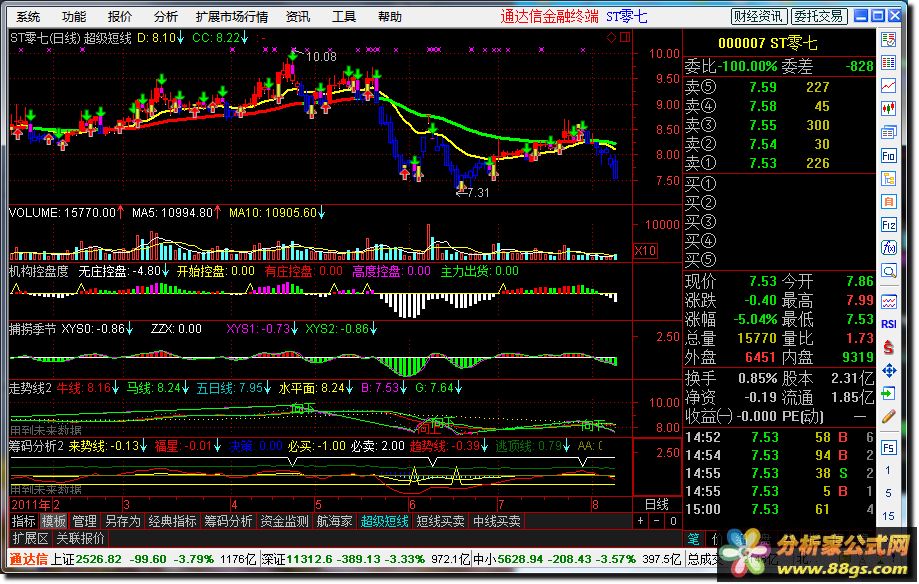Click the 财经资讯 button

point(758,16)
